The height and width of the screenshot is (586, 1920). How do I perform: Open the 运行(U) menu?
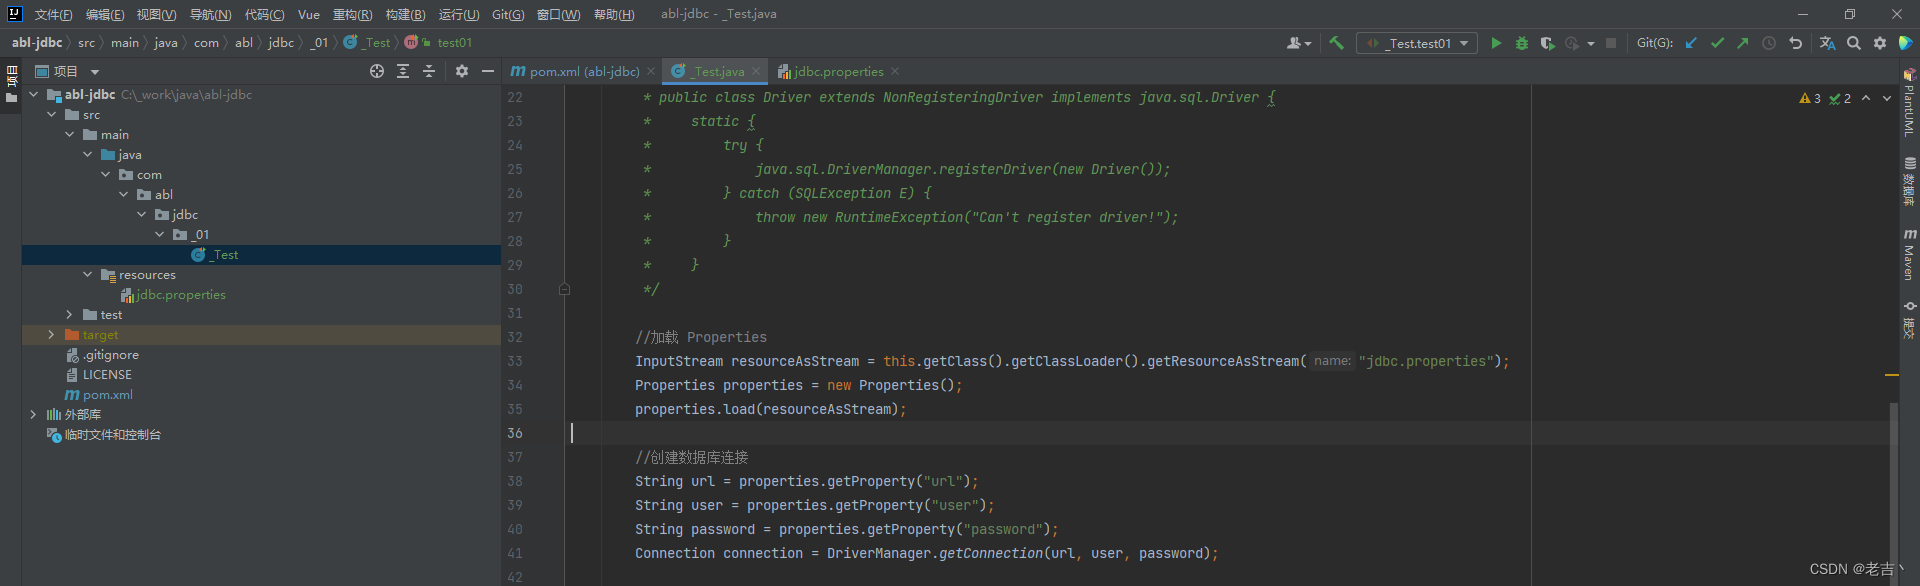(x=459, y=14)
